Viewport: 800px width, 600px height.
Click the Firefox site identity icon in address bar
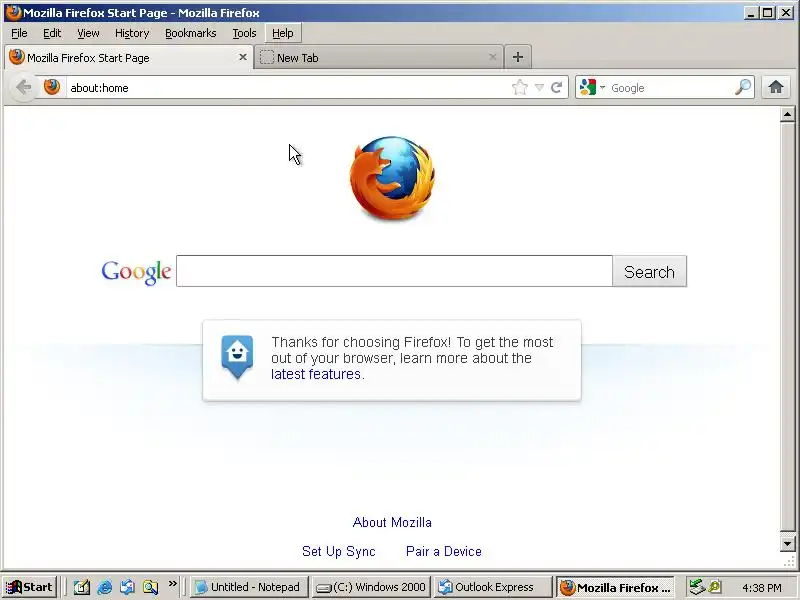pos(52,87)
